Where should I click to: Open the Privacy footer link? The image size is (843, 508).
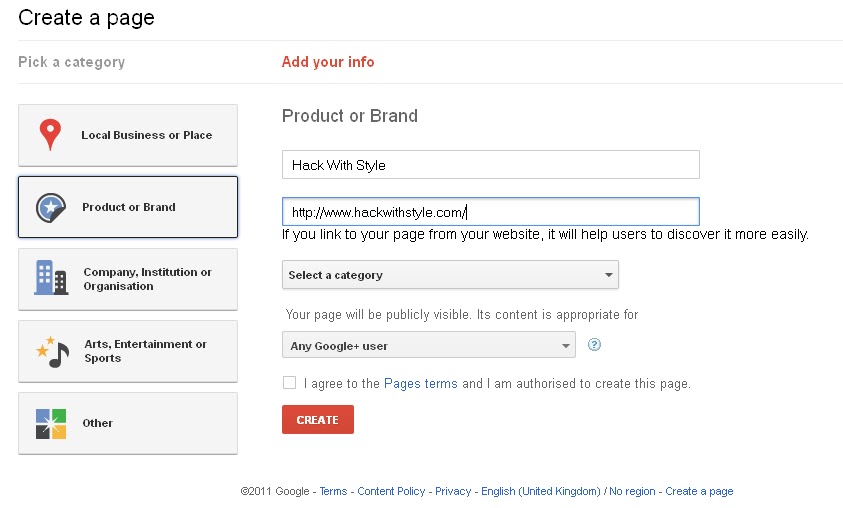pyautogui.click(x=453, y=491)
